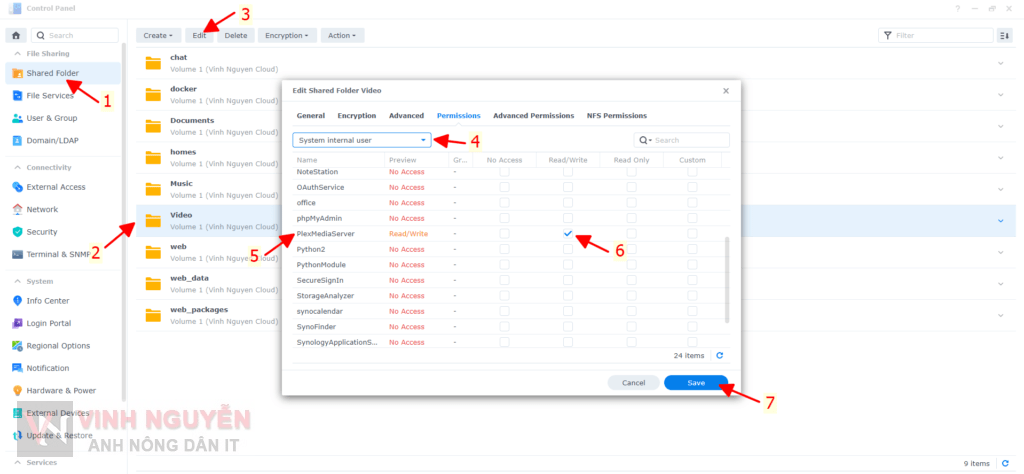Click the sort order icon beside Filter

(1004, 35)
